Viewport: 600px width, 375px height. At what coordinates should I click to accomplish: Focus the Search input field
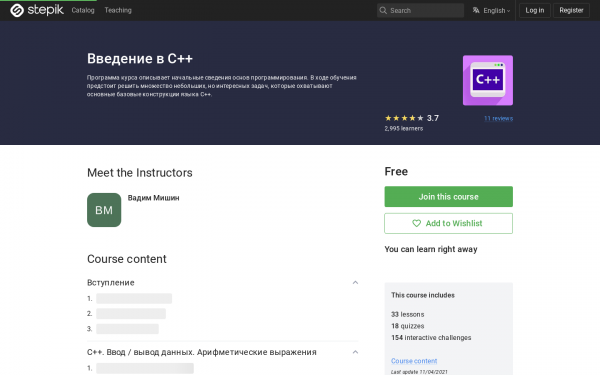click(x=420, y=10)
